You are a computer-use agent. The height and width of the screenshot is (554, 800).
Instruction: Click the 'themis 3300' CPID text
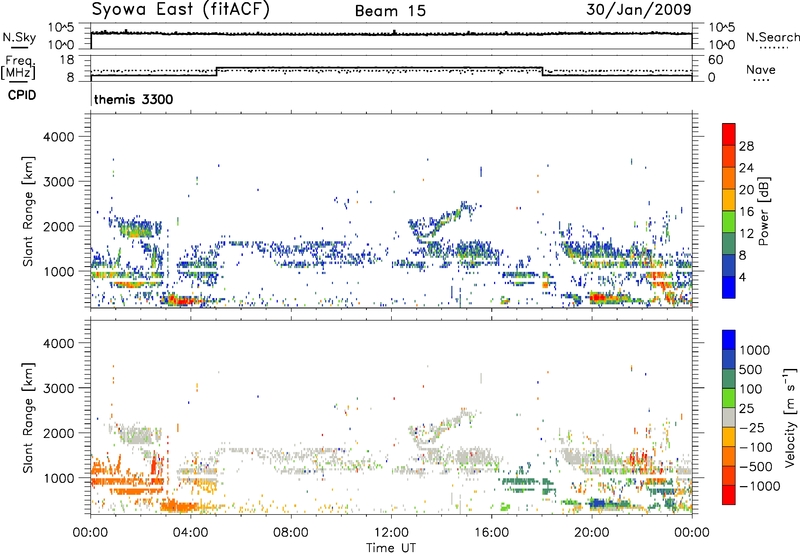[x=134, y=99]
